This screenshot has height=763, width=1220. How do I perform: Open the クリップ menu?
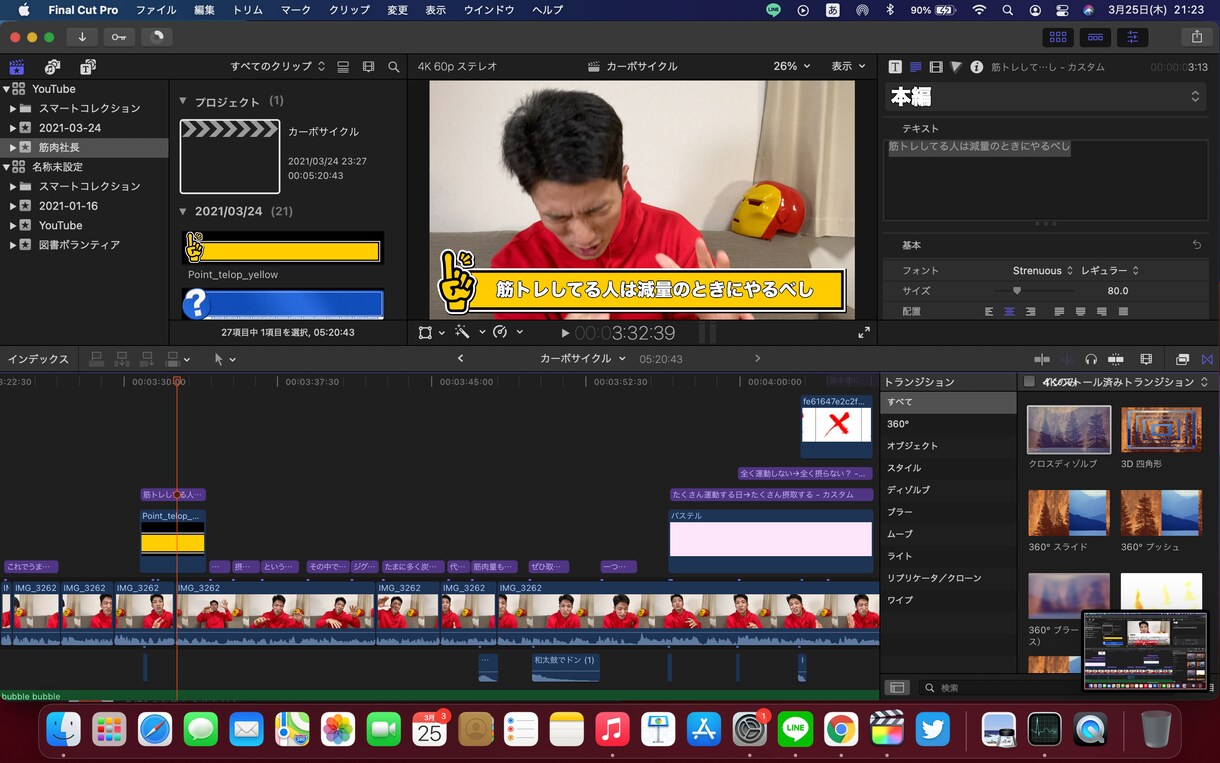pos(348,10)
